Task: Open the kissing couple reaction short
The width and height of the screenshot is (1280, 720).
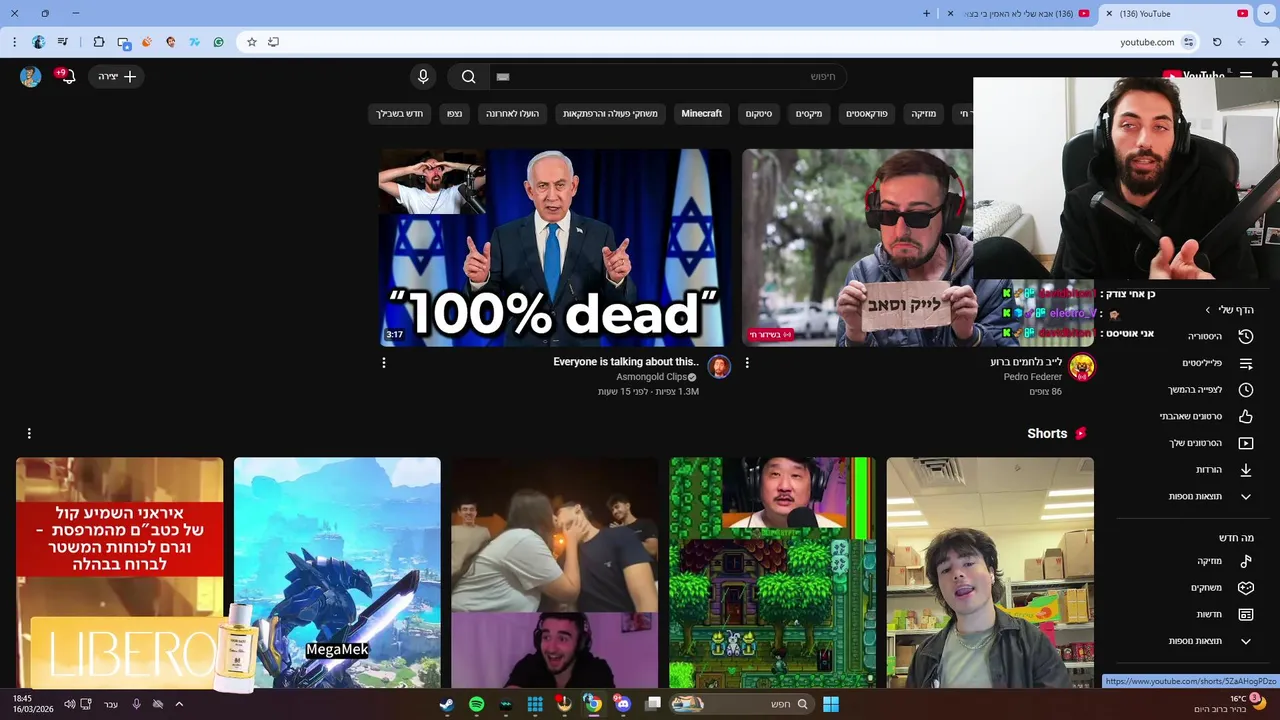Action: pyautogui.click(x=555, y=574)
